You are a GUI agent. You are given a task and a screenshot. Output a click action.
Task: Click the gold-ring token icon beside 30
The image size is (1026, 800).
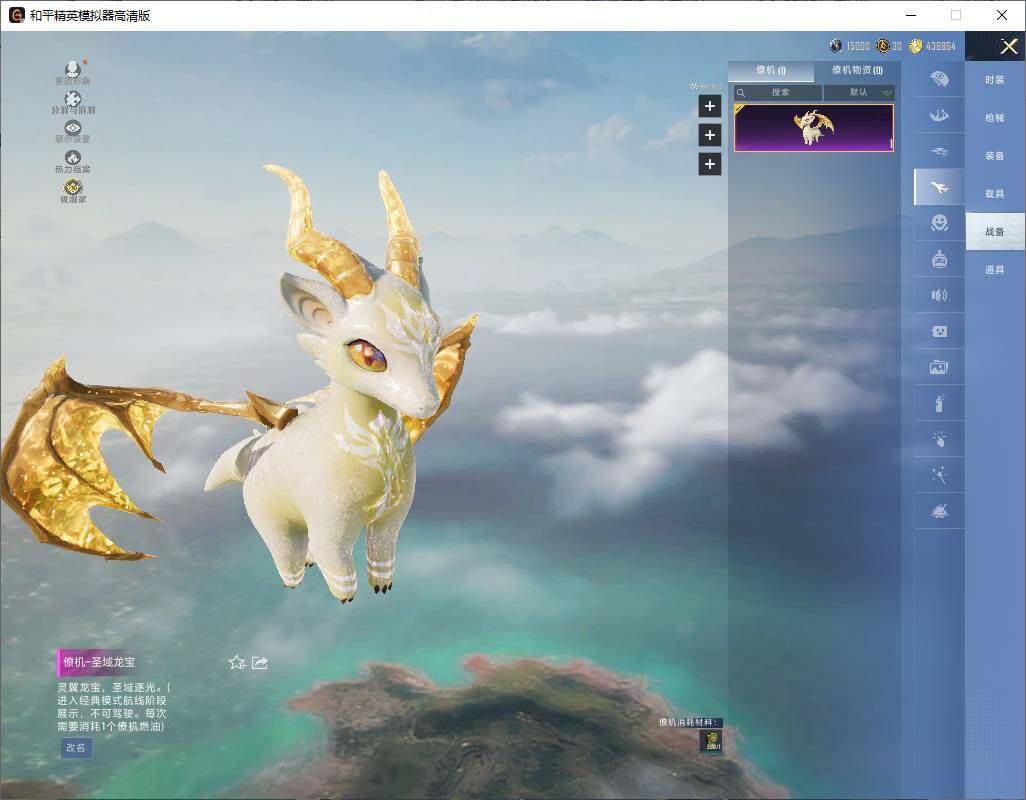(883, 46)
